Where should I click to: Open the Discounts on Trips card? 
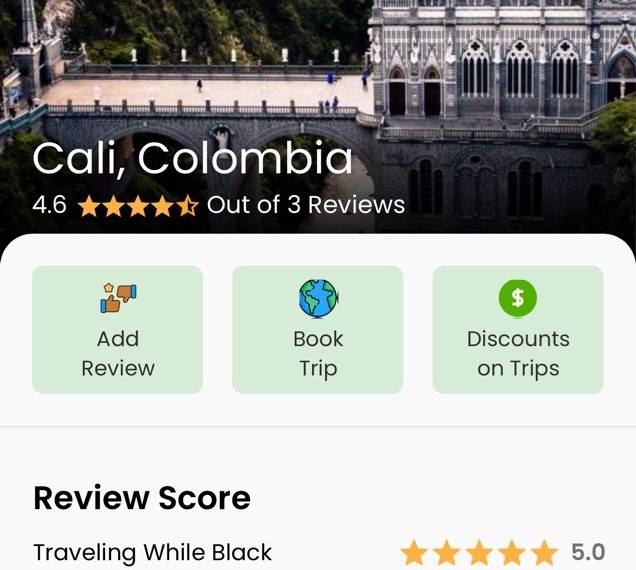click(518, 329)
